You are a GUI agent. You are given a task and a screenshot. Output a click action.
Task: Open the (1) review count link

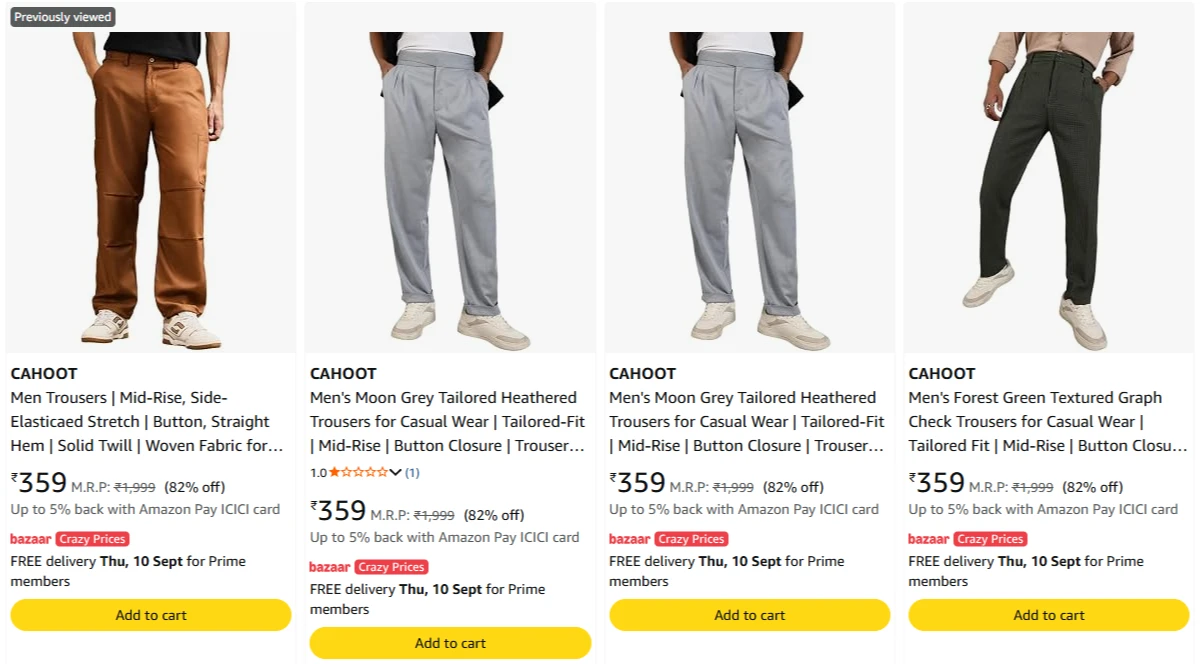pos(412,472)
